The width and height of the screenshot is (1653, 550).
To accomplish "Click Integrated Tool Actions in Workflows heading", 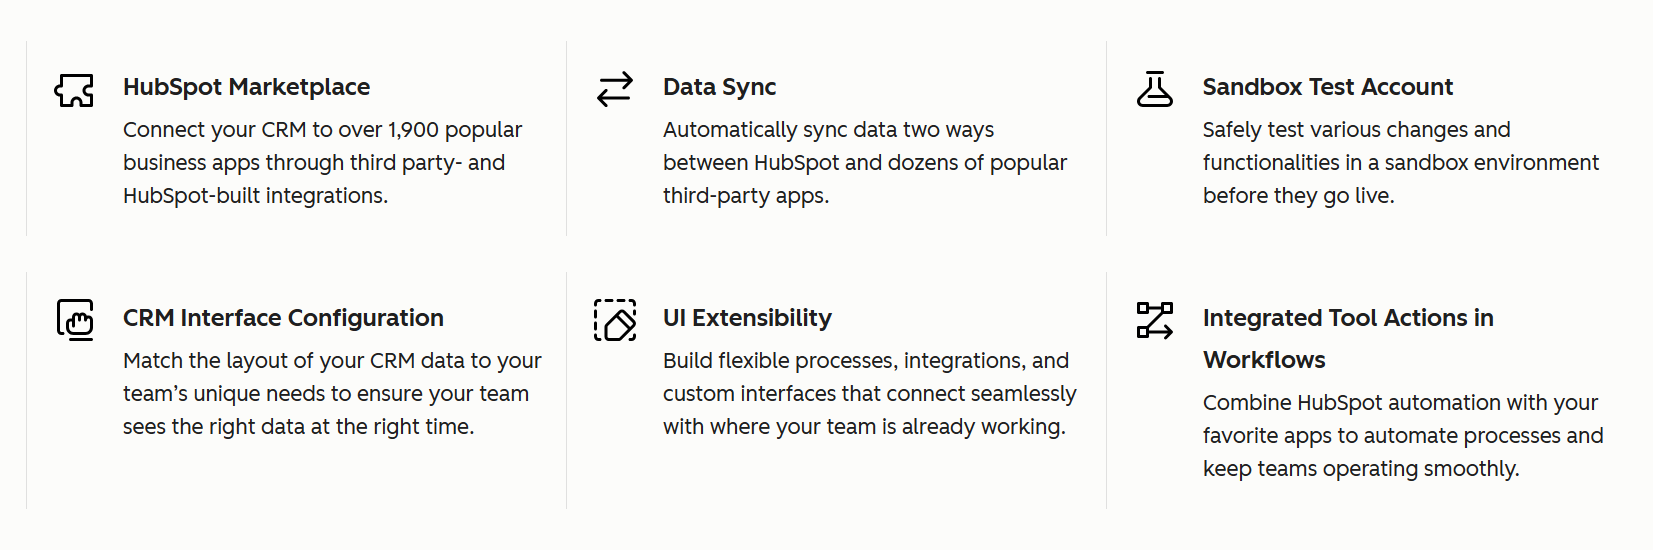I will click(1347, 318).
